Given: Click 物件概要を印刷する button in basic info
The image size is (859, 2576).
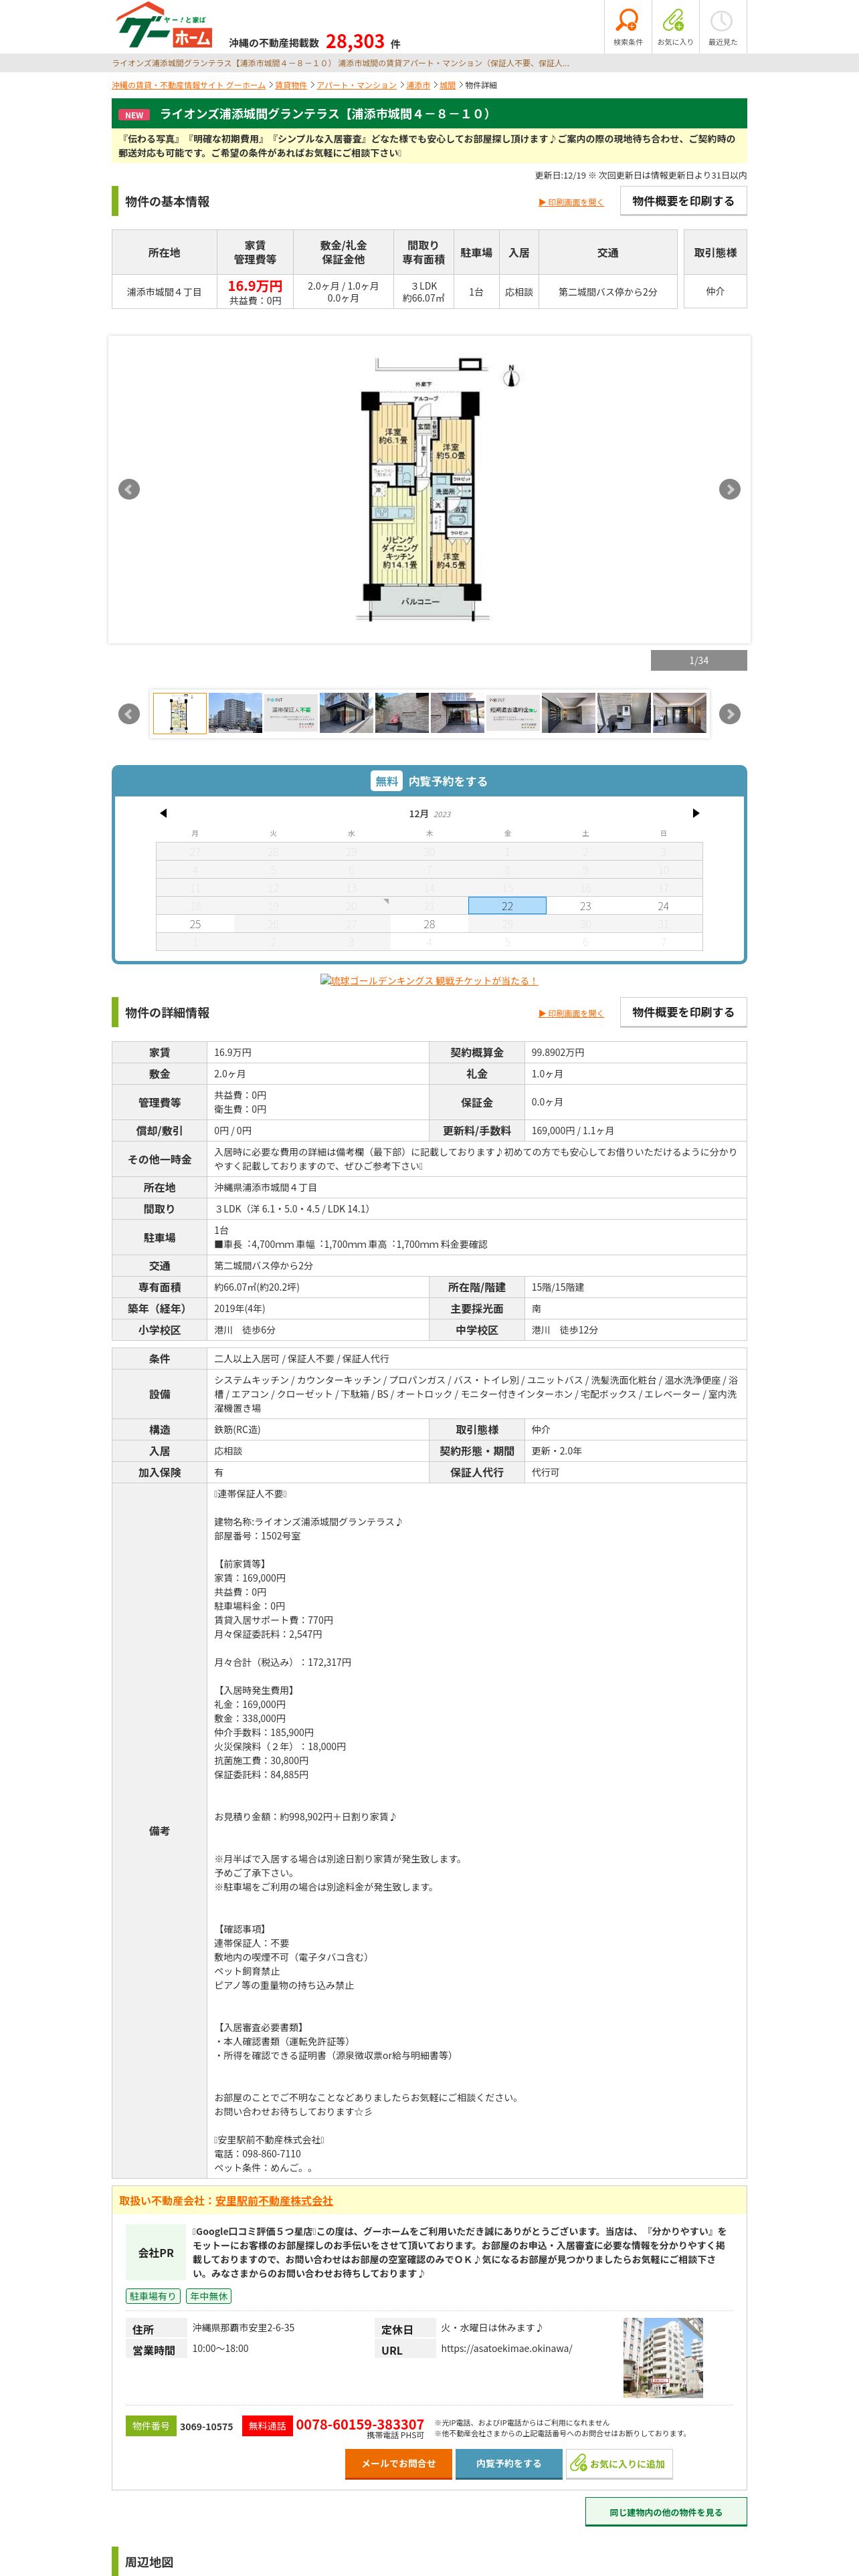Looking at the screenshot, I should point(683,201).
